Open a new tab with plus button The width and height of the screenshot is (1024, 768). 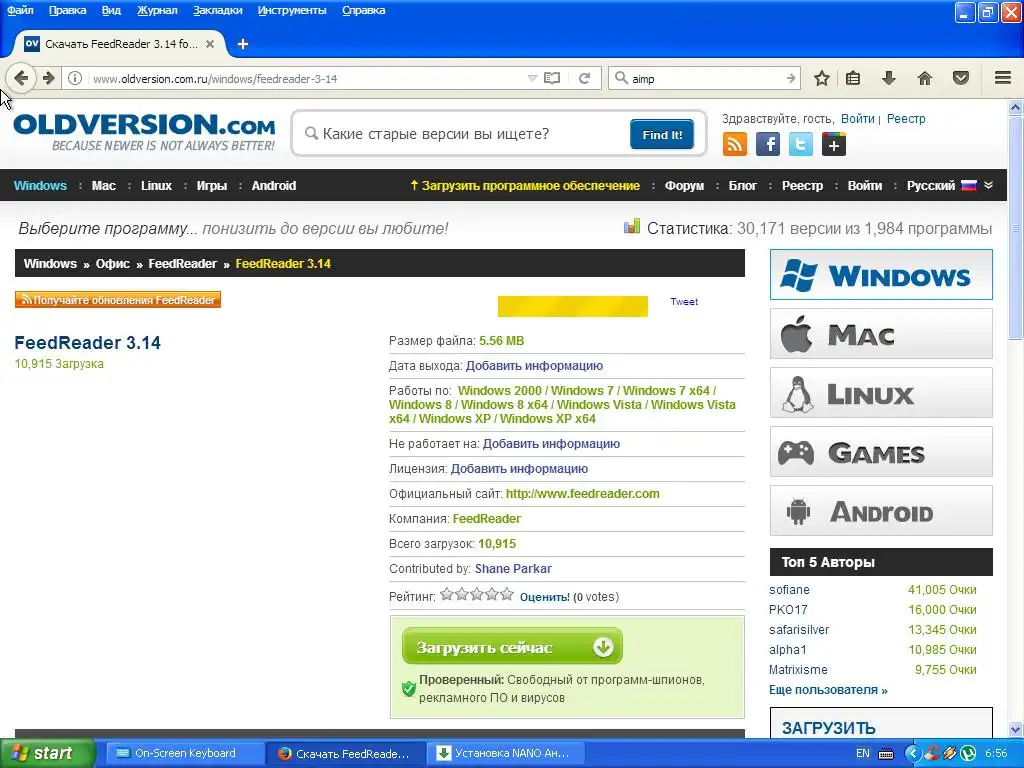(x=243, y=44)
